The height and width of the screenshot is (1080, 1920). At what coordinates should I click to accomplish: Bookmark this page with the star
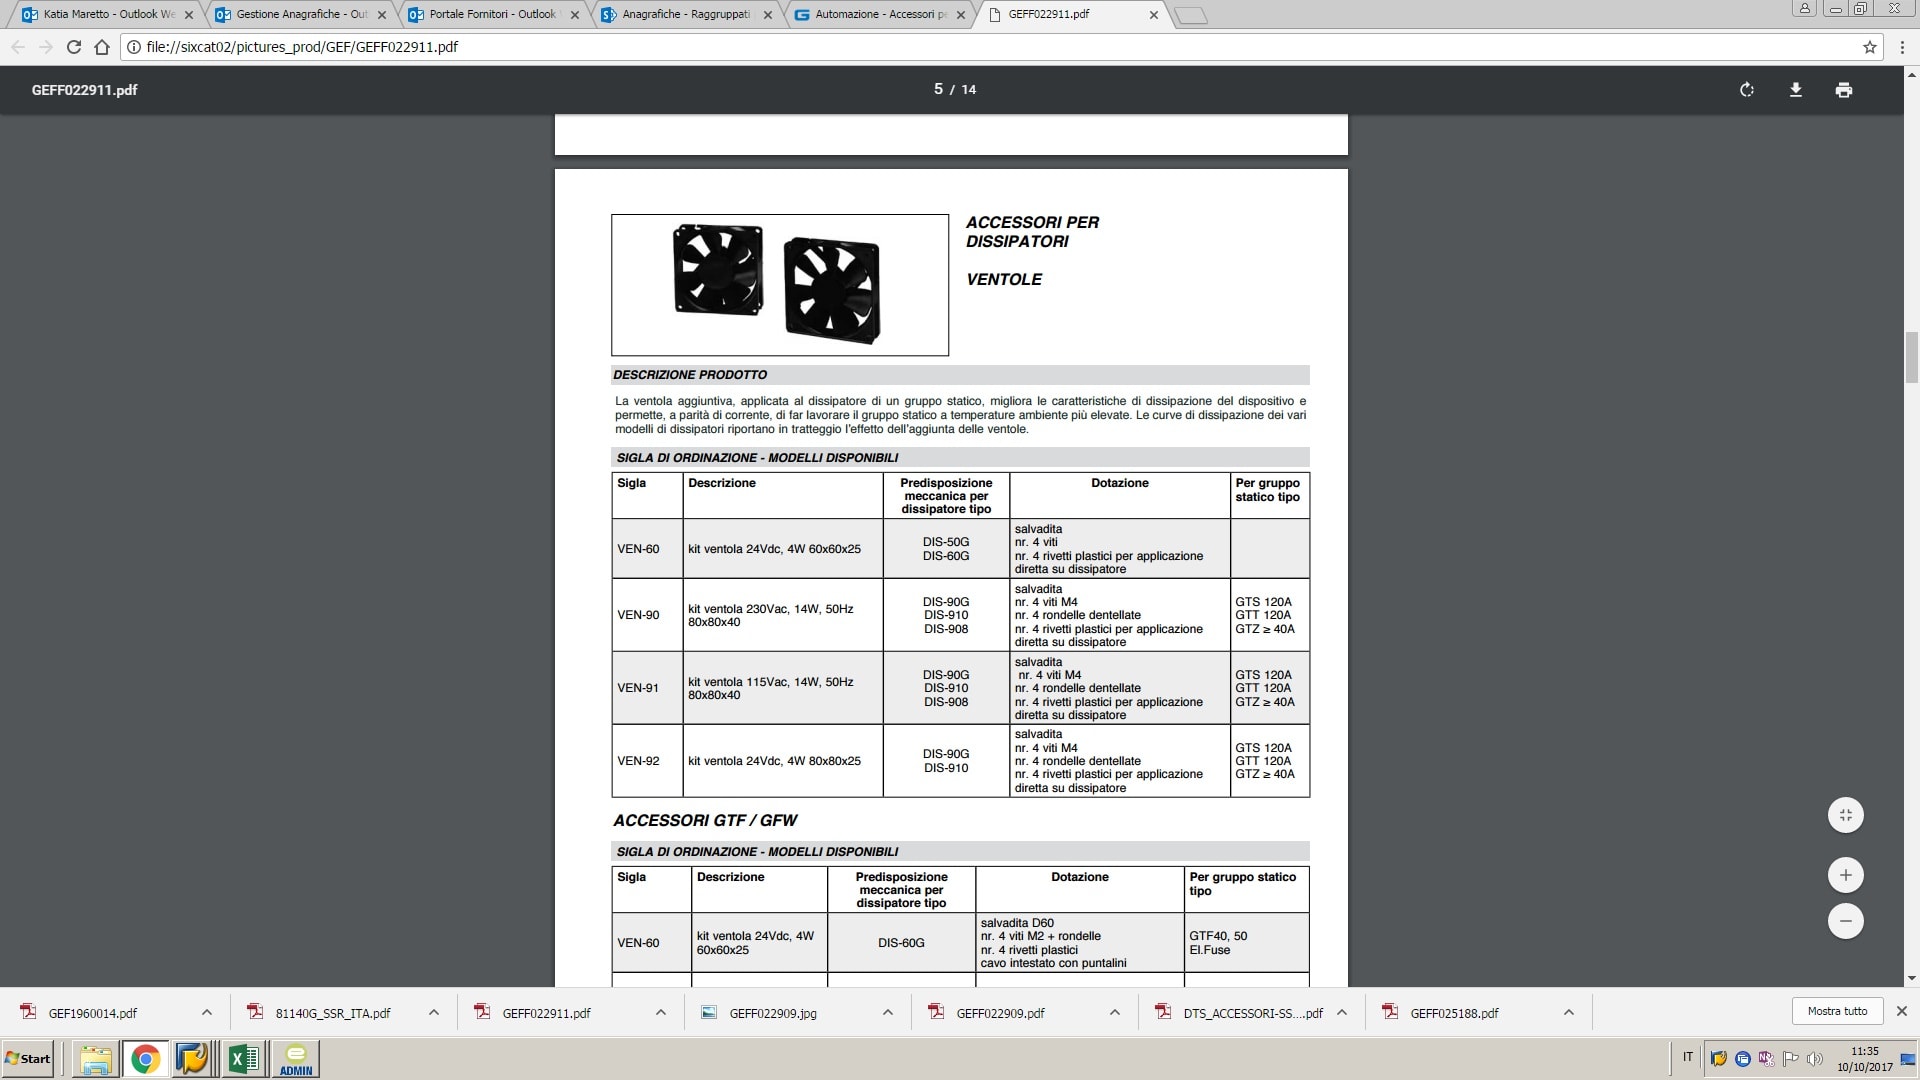click(1869, 47)
